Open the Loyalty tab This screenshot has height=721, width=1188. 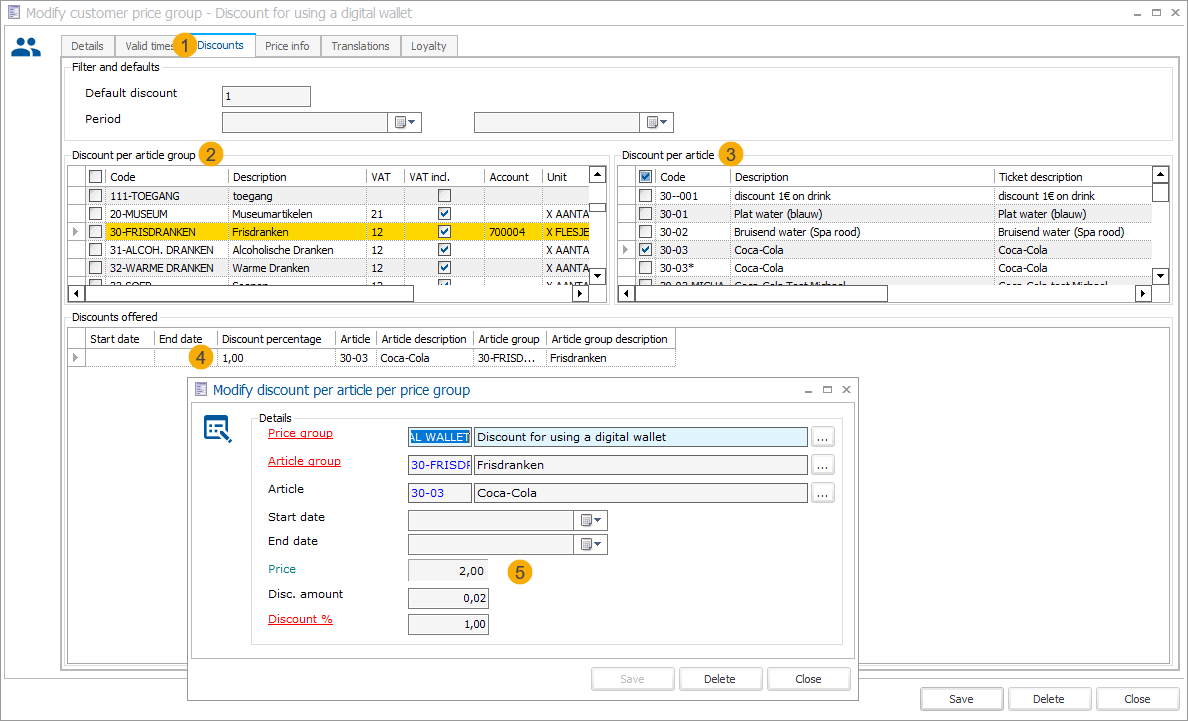tap(429, 46)
